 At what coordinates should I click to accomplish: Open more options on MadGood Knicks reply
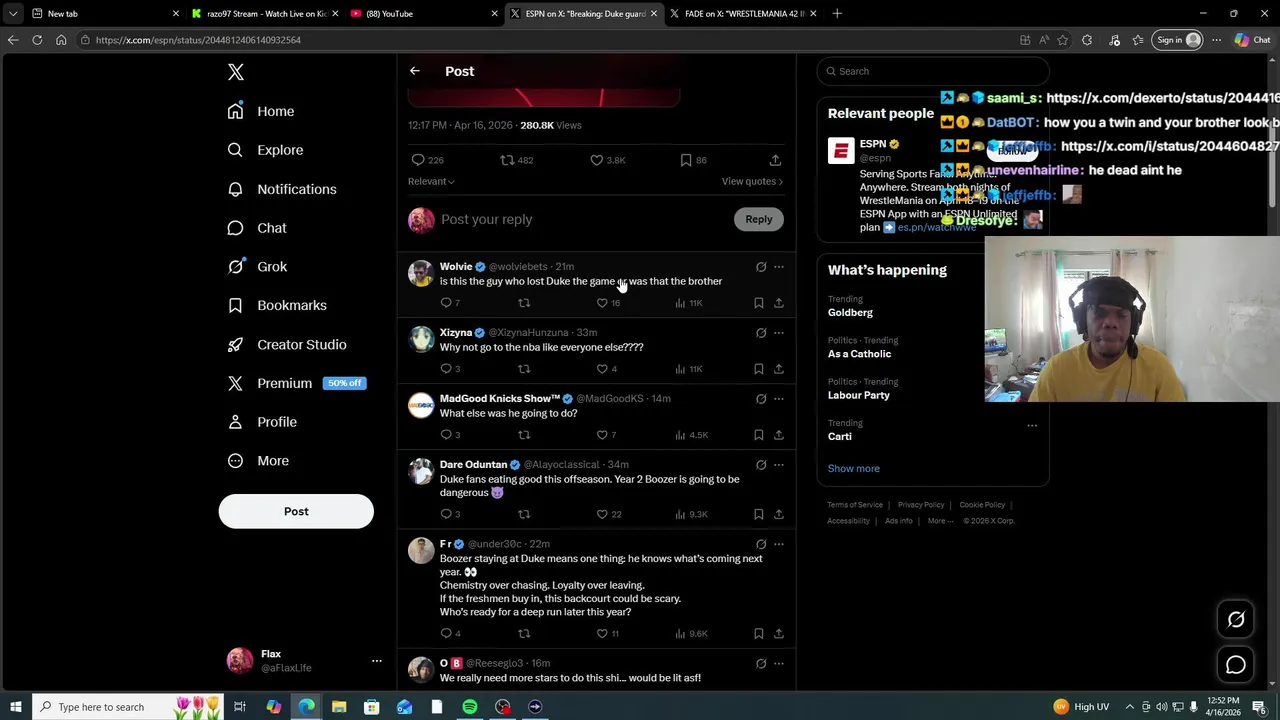[x=779, y=399]
